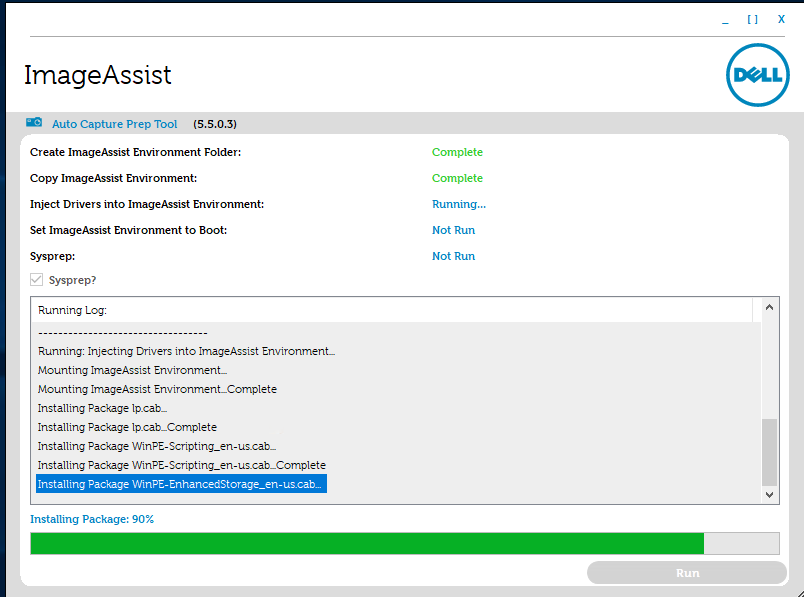Select the highlighted WinPE-EnhancedStorage_en-us.cab log line
The width and height of the screenshot is (804, 597).
(181, 484)
